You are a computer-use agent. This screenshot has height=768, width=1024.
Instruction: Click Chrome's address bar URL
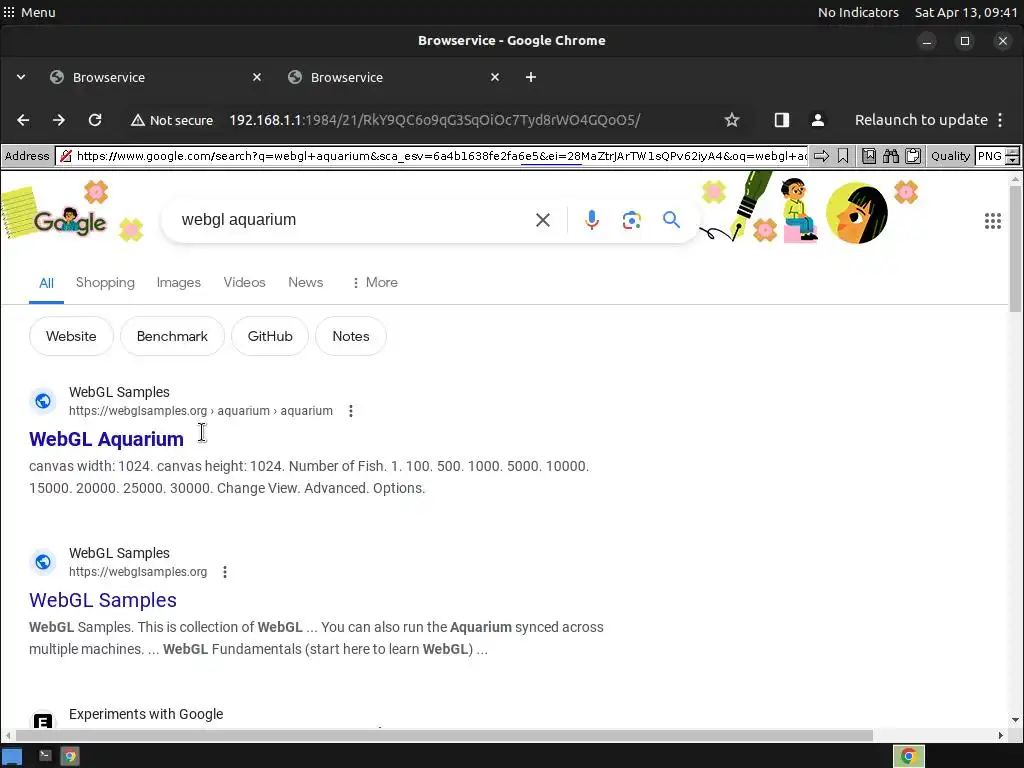click(435, 120)
